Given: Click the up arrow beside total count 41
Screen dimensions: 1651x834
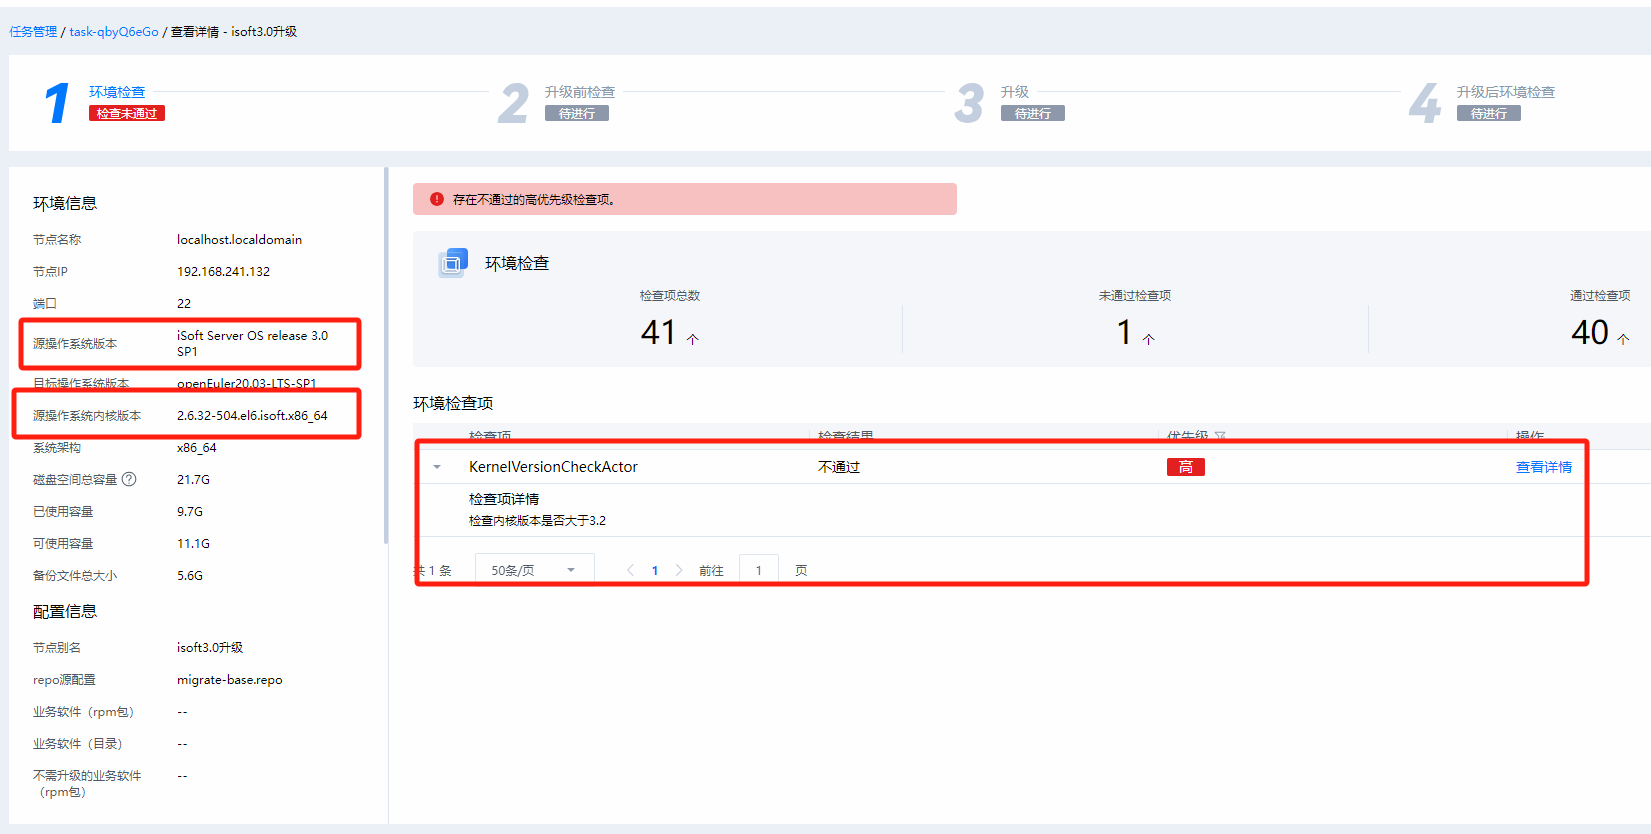Looking at the screenshot, I should [x=692, y=339].
